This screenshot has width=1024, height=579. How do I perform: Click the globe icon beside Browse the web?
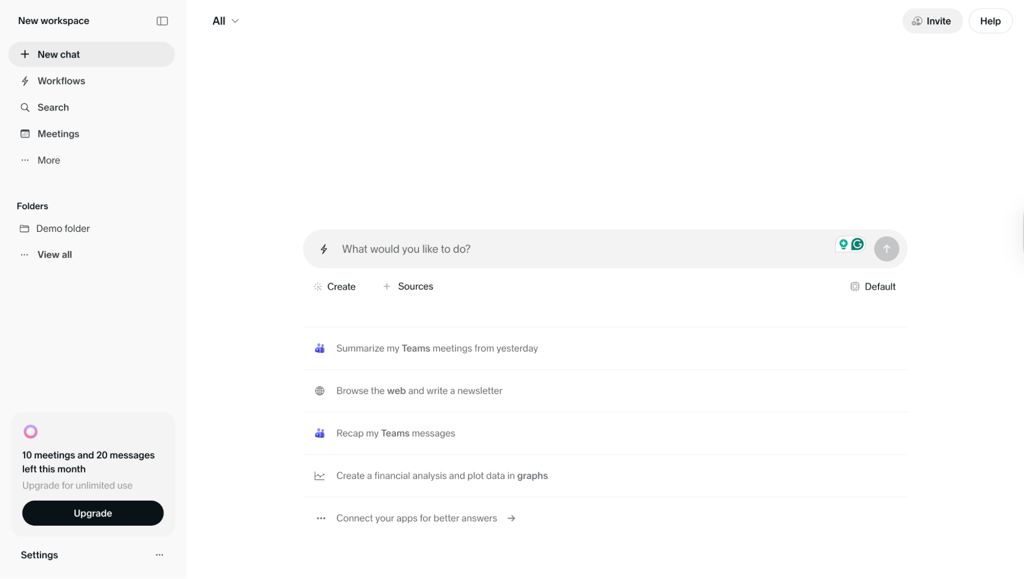(x=319, y=391)
